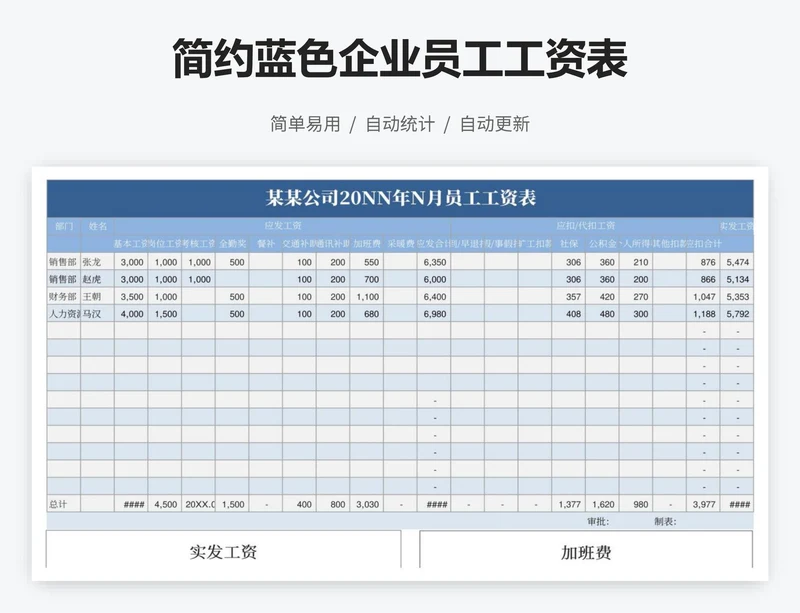Screen dimensions: 800x613
Task: Click the "自动更新" subtitle text
Action: (x=495, y=124)
